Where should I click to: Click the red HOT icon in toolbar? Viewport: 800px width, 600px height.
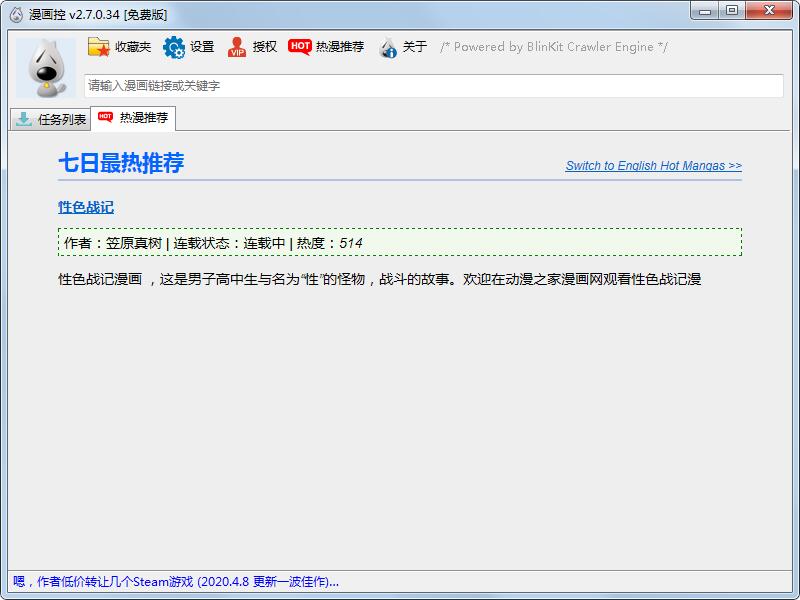click(x=299, y=47)
